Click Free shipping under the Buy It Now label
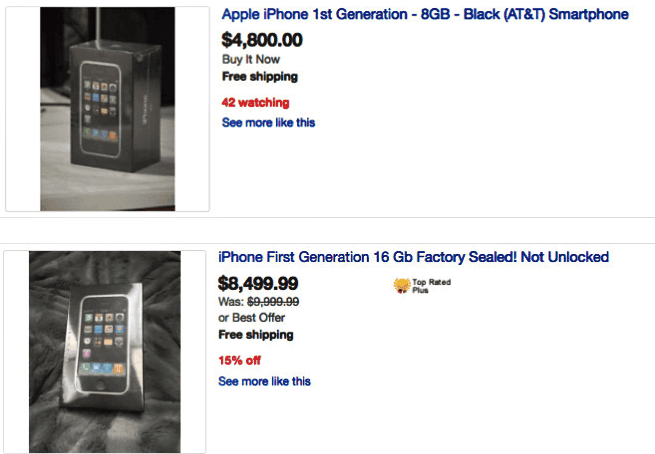Viewport: 655px width, 454px height. (259, 76)
